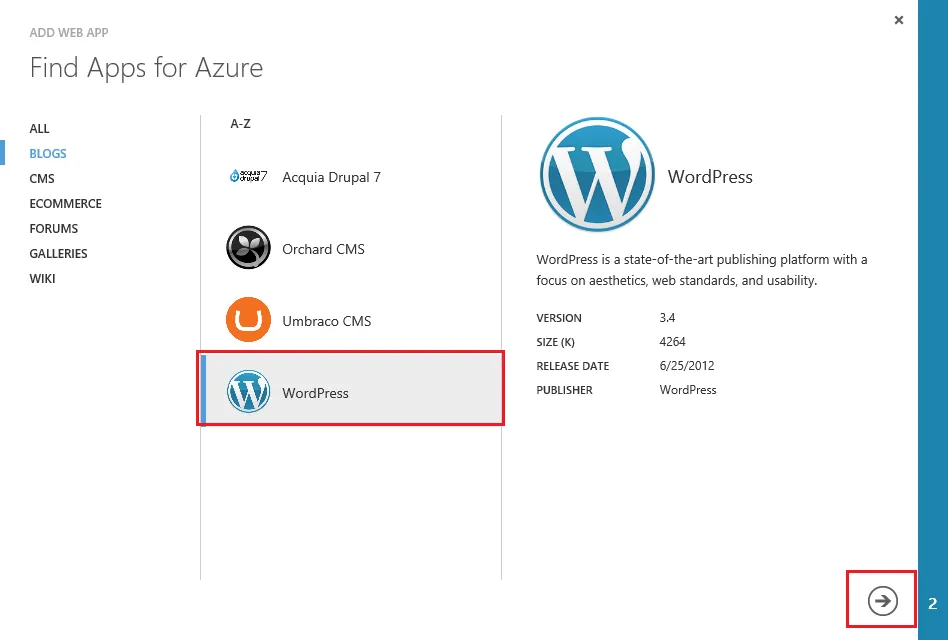
Task: Click the large WordPress logo
Action: click(x=597, y=176)
